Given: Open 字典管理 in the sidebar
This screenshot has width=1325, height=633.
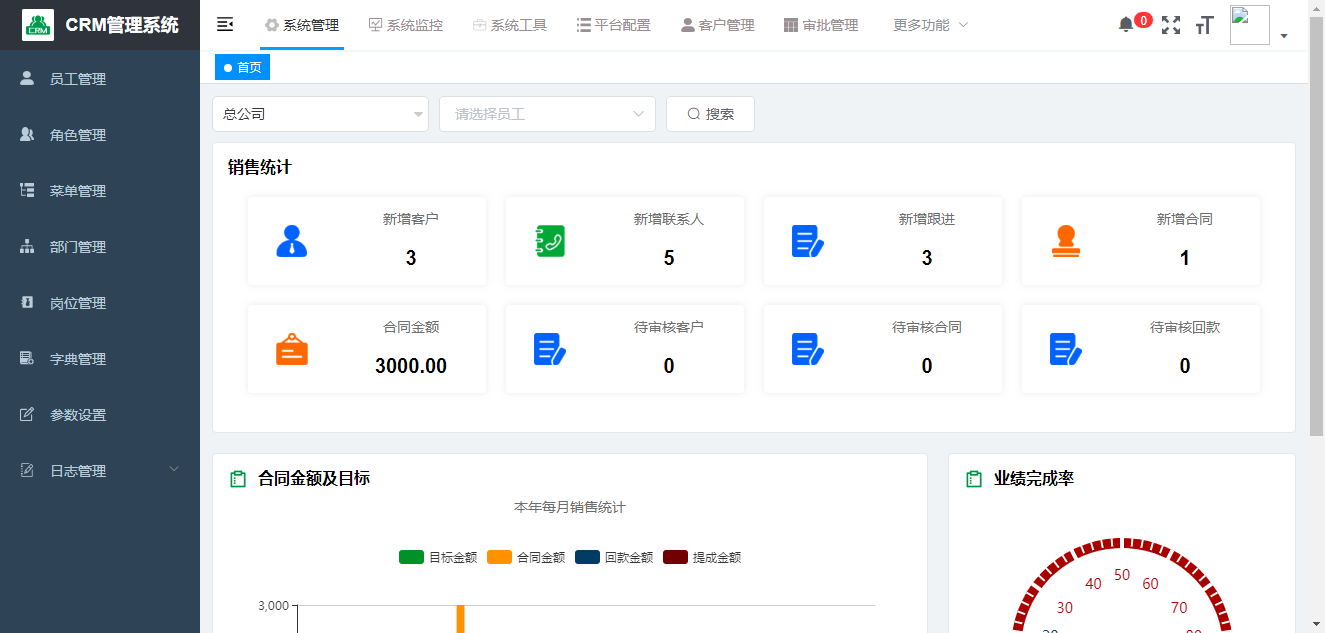Looking at the screenshot, I should [100, 359].
